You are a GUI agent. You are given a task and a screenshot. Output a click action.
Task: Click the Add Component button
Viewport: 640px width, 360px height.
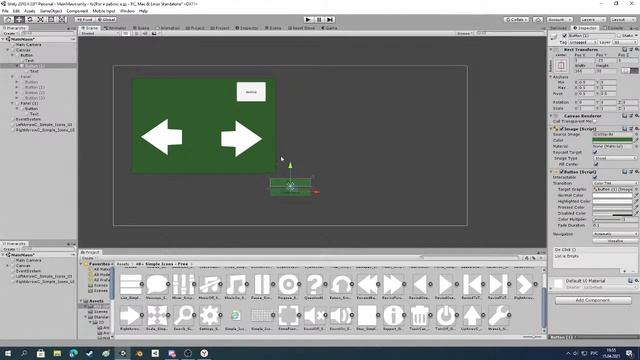(593, 300)
